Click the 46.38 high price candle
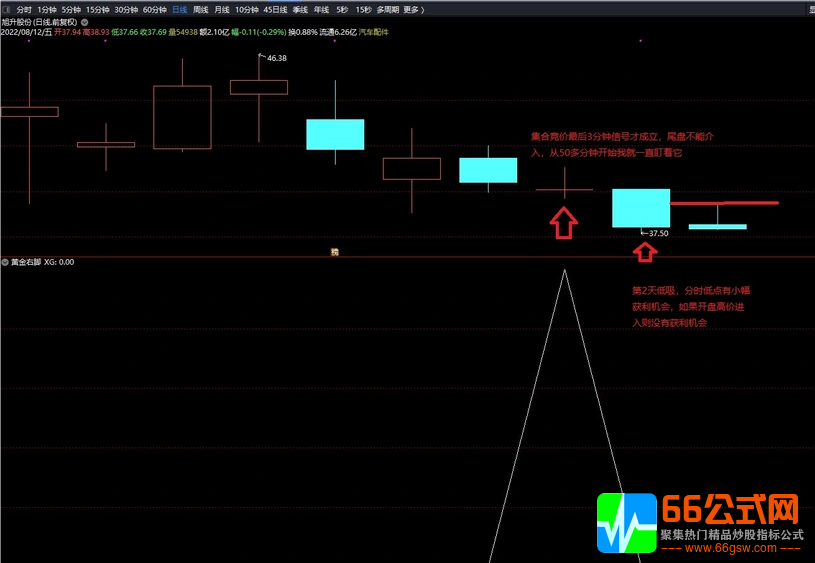This screenshot has width=815, height=563. [258, 87]
